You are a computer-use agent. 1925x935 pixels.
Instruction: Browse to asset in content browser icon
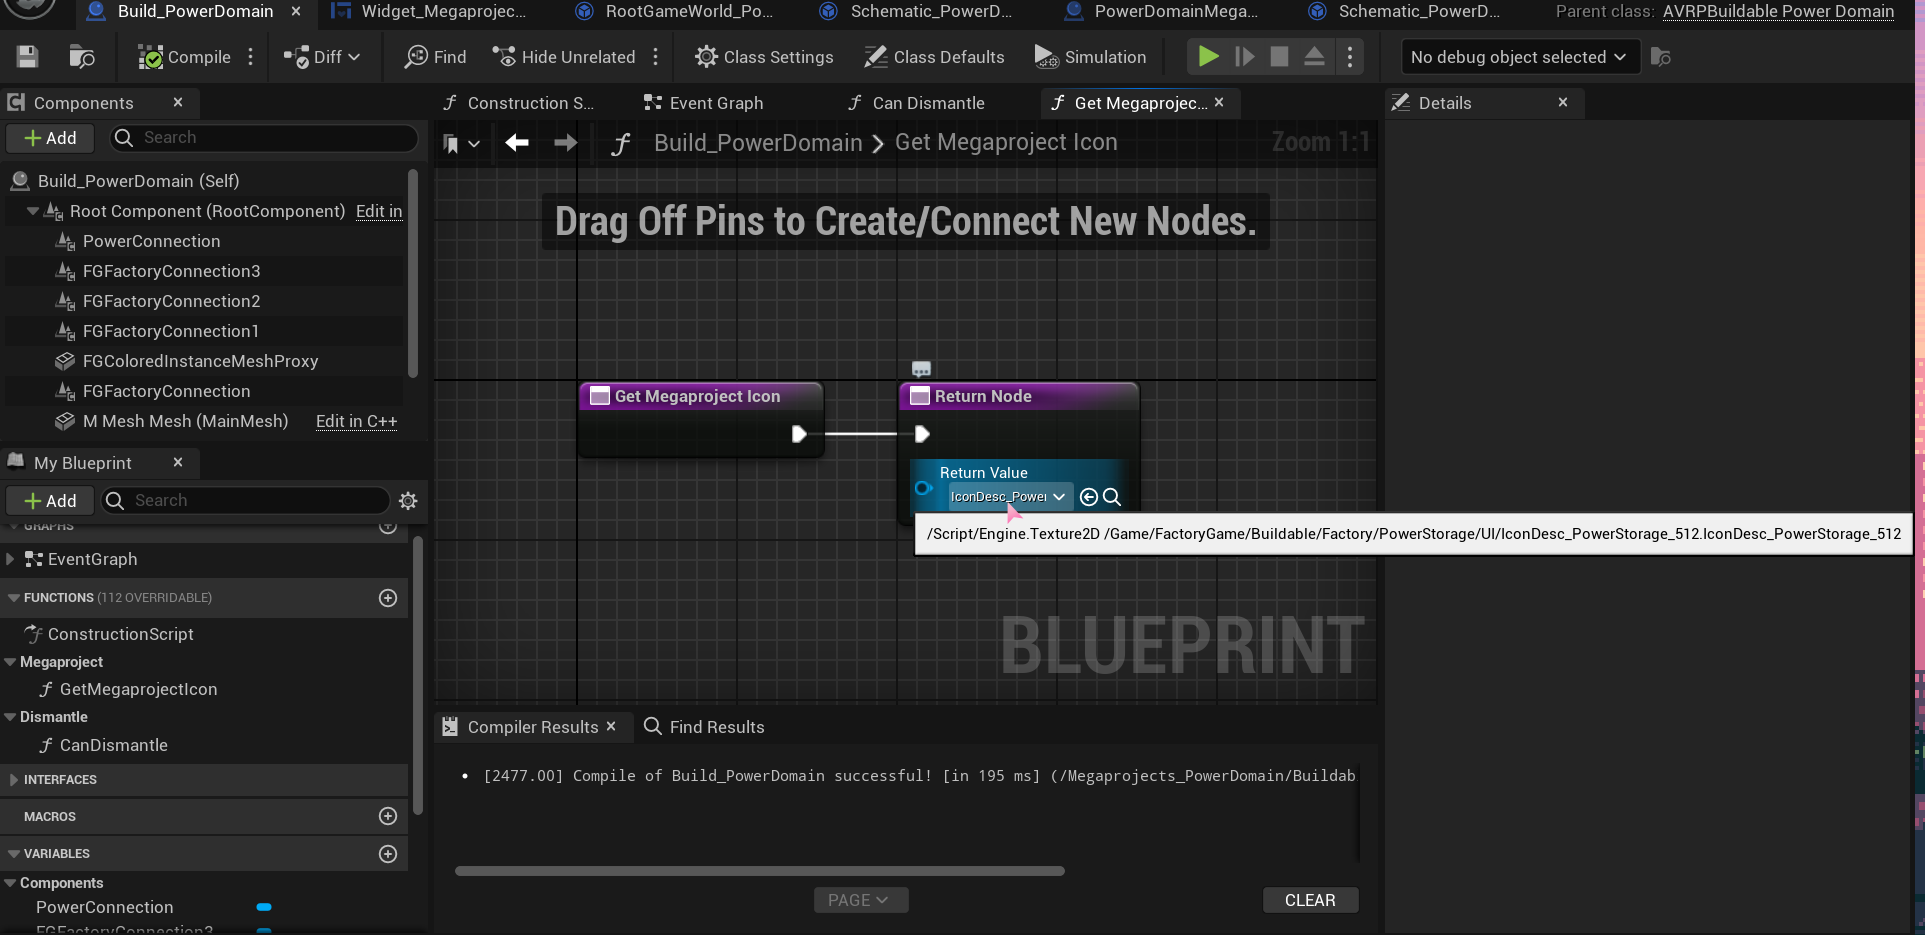coord(82,57)
